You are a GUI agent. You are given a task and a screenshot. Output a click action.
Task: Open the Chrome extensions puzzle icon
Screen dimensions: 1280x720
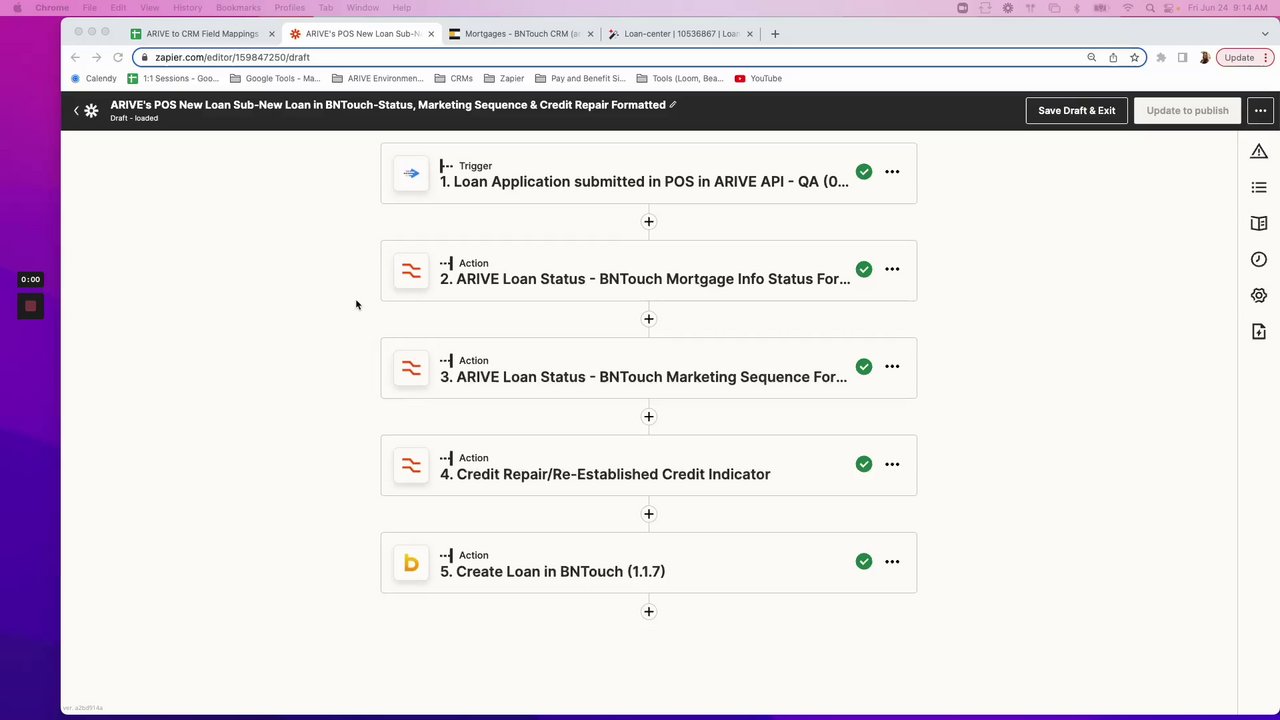[1161, 57]
